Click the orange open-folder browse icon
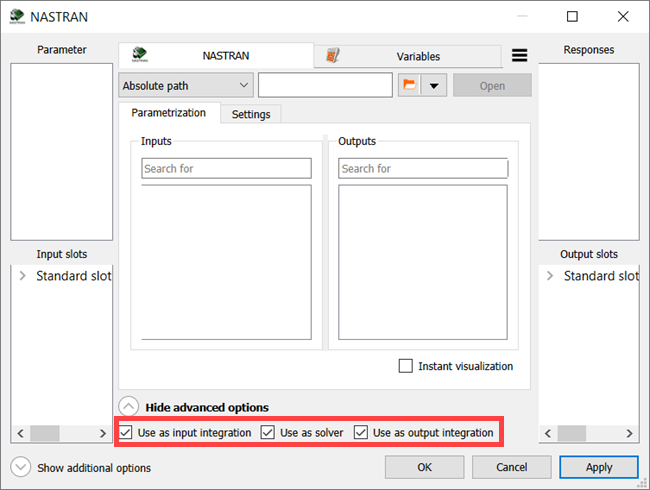This screenshot has width=650, height=490. click(x=410, y=85)
